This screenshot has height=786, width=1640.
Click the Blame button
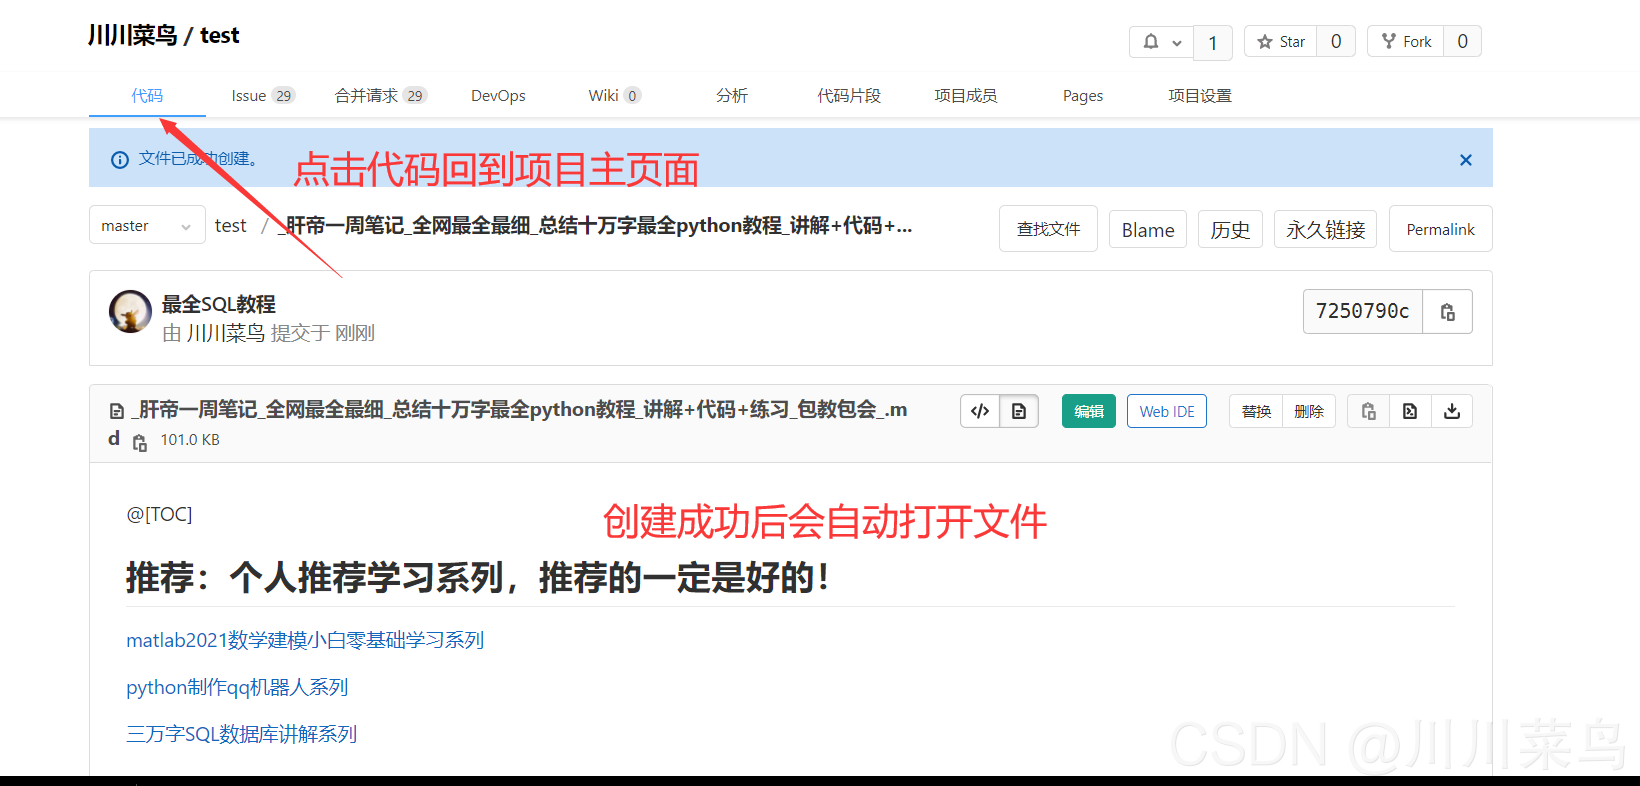click(x=1147, y=230)
